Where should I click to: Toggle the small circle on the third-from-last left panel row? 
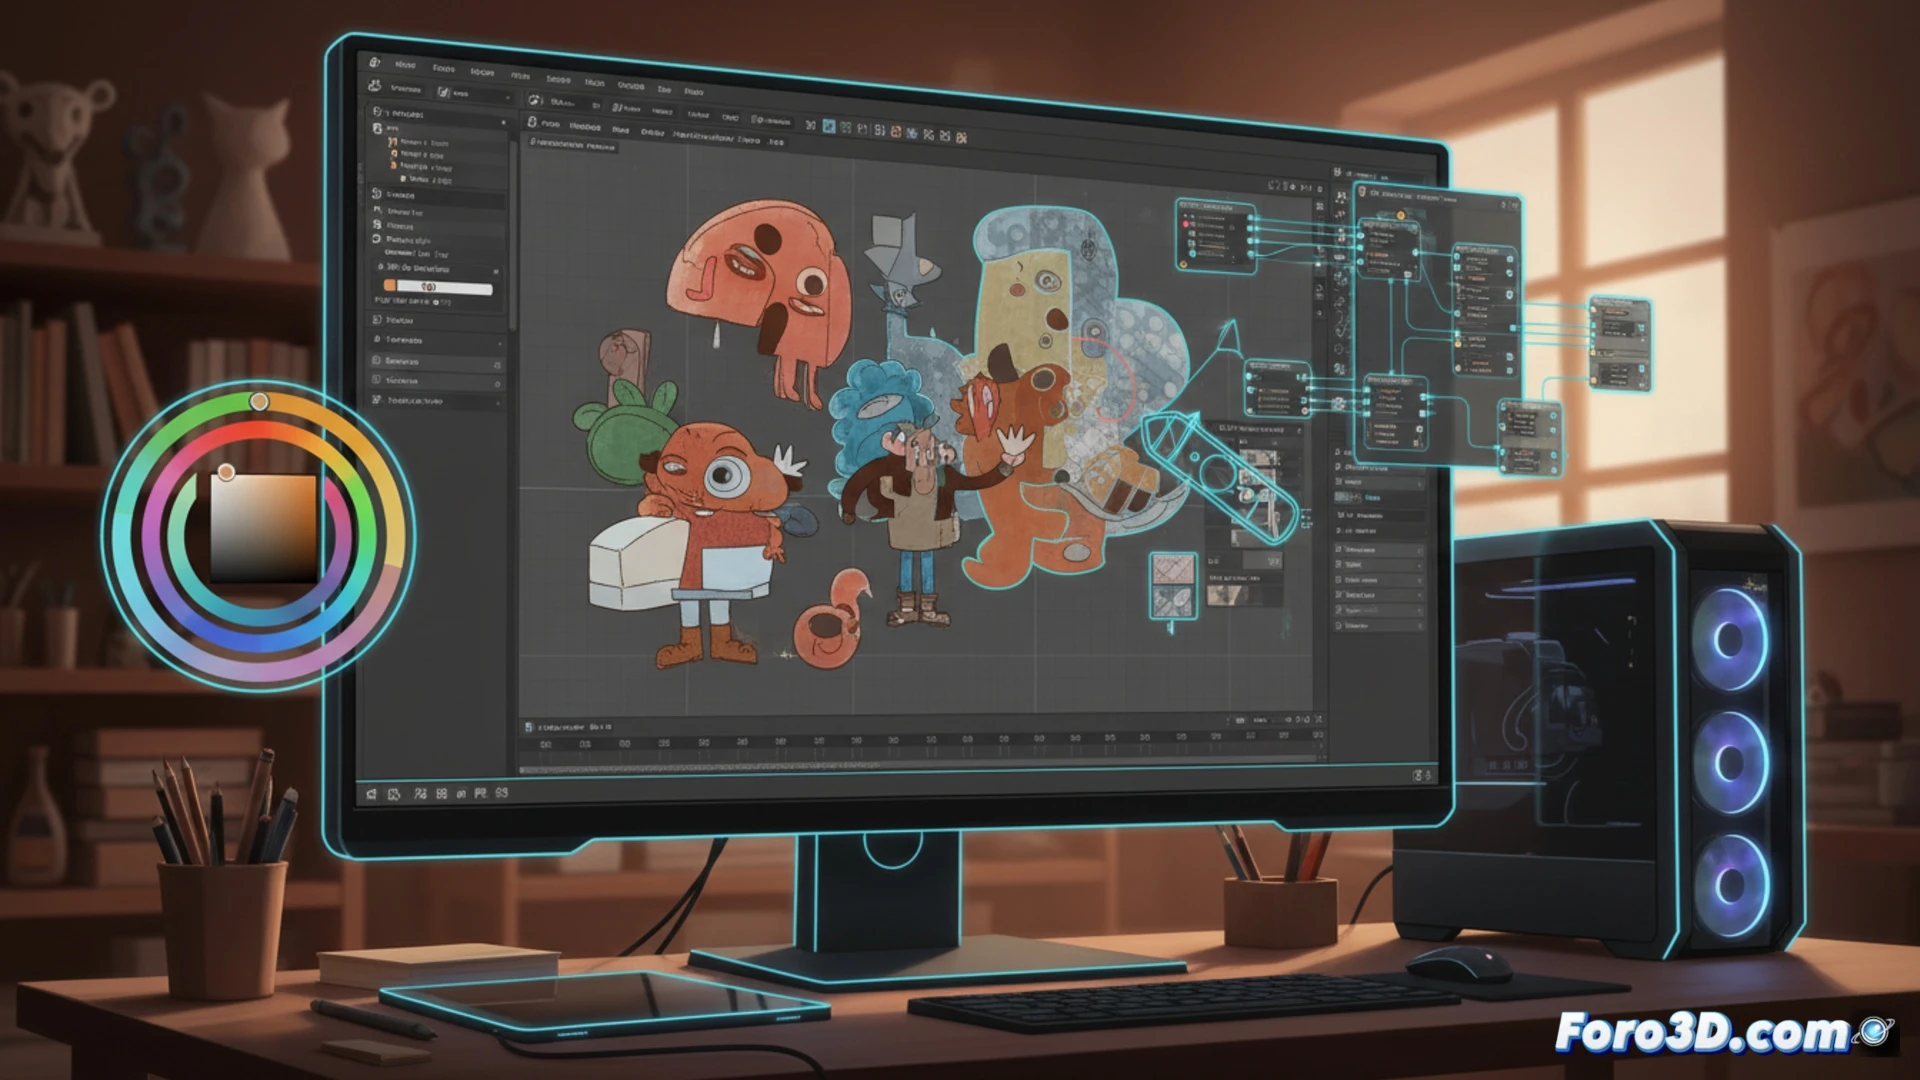click(497, 365)
